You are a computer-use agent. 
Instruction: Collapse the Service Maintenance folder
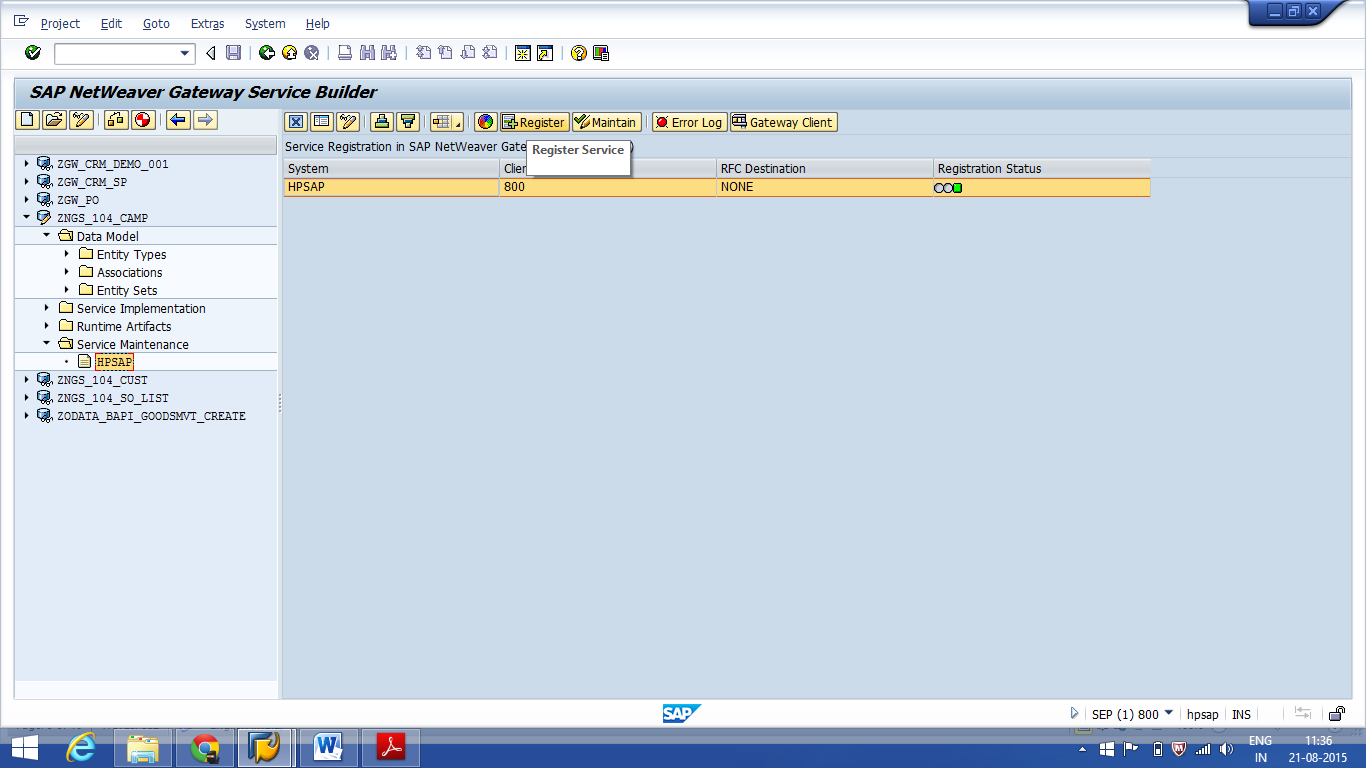coord(47,343)
